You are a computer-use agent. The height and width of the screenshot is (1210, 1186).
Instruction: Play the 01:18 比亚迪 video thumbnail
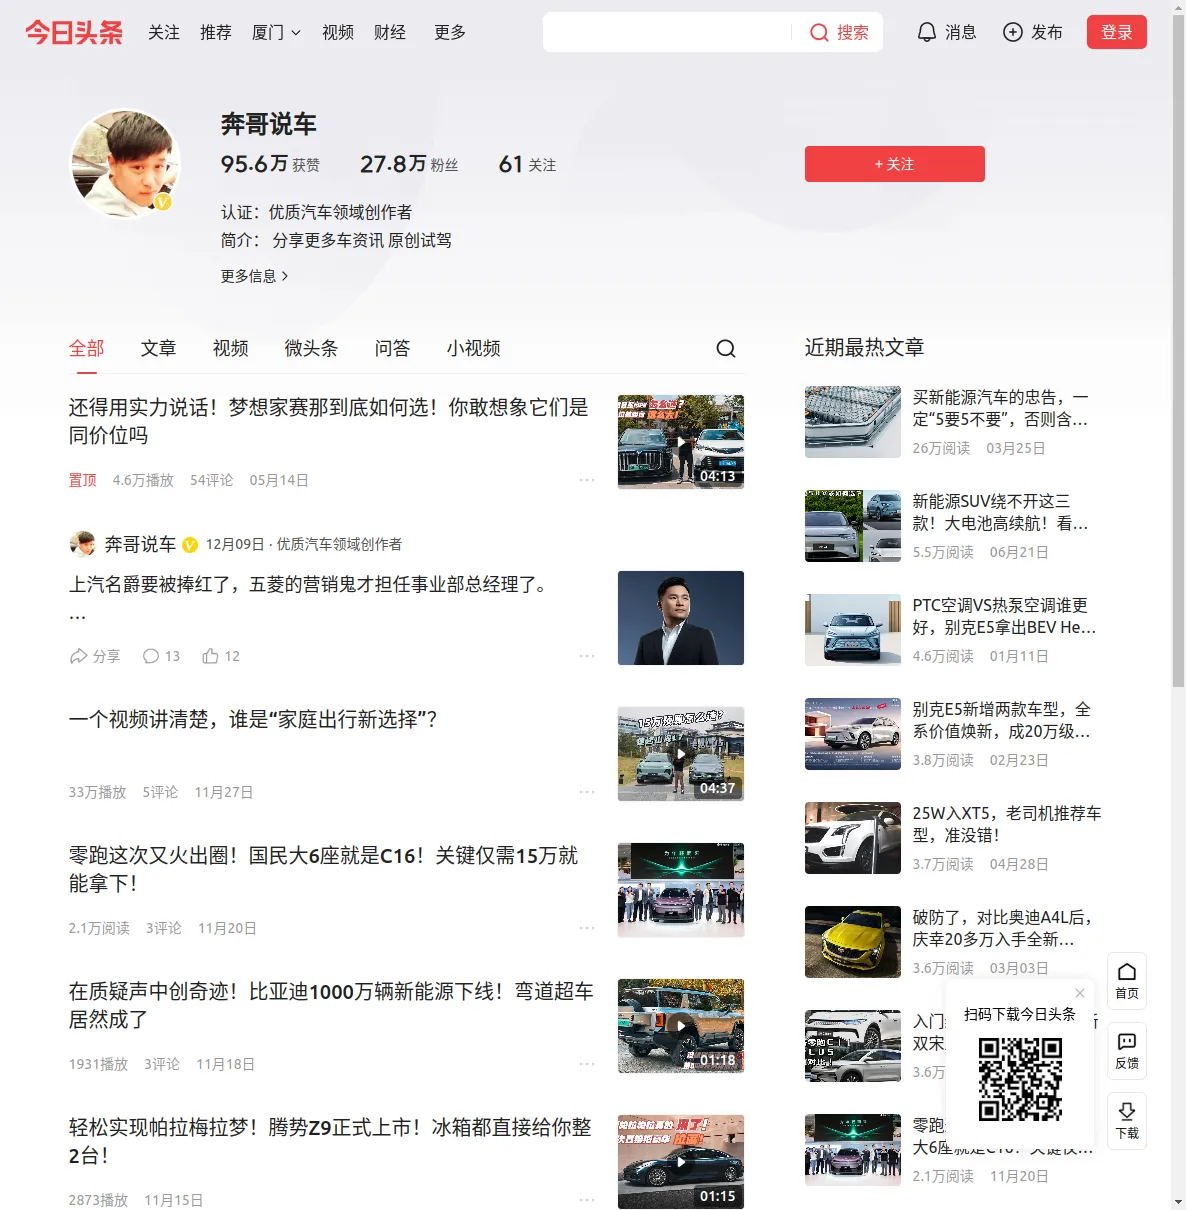[x=681, y=1026]
